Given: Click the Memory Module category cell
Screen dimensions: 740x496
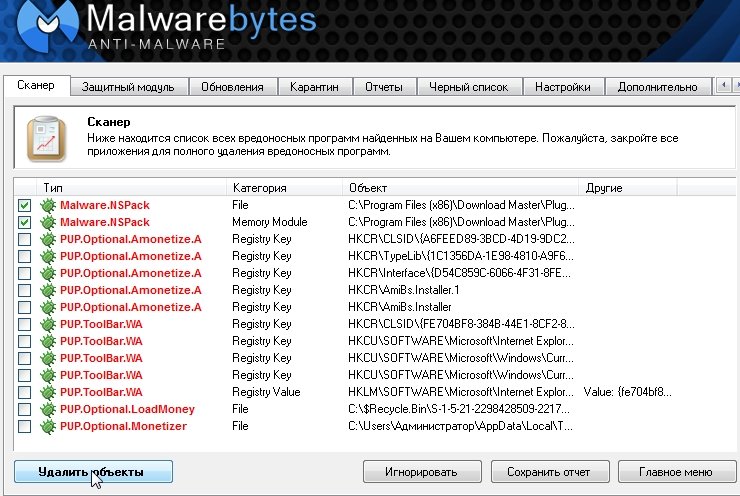Looking at the screenshot, I should point(269,222).
